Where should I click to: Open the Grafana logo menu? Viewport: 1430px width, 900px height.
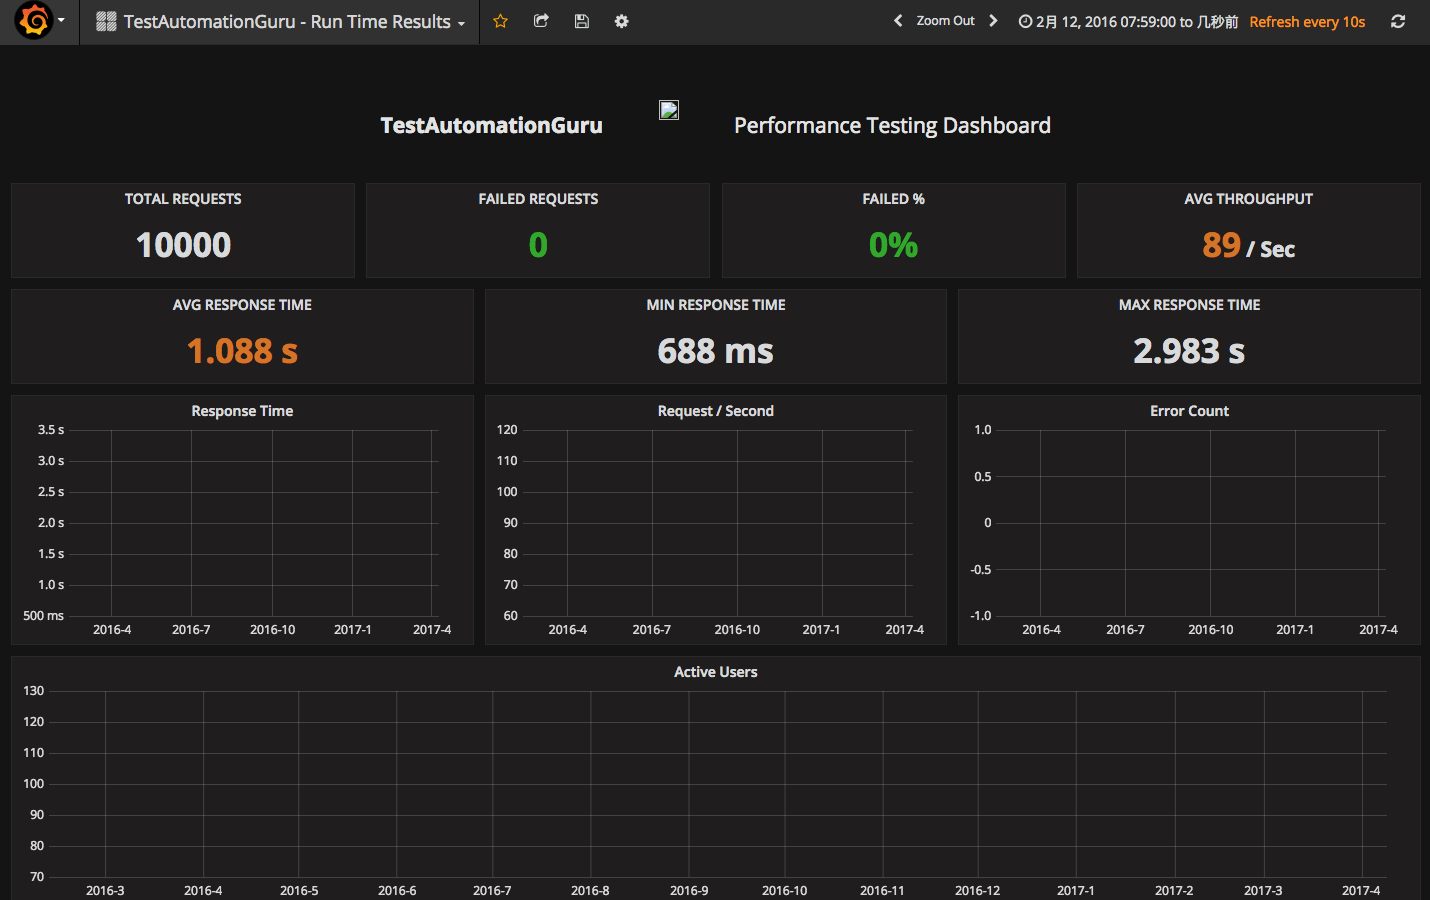point(34,21)
